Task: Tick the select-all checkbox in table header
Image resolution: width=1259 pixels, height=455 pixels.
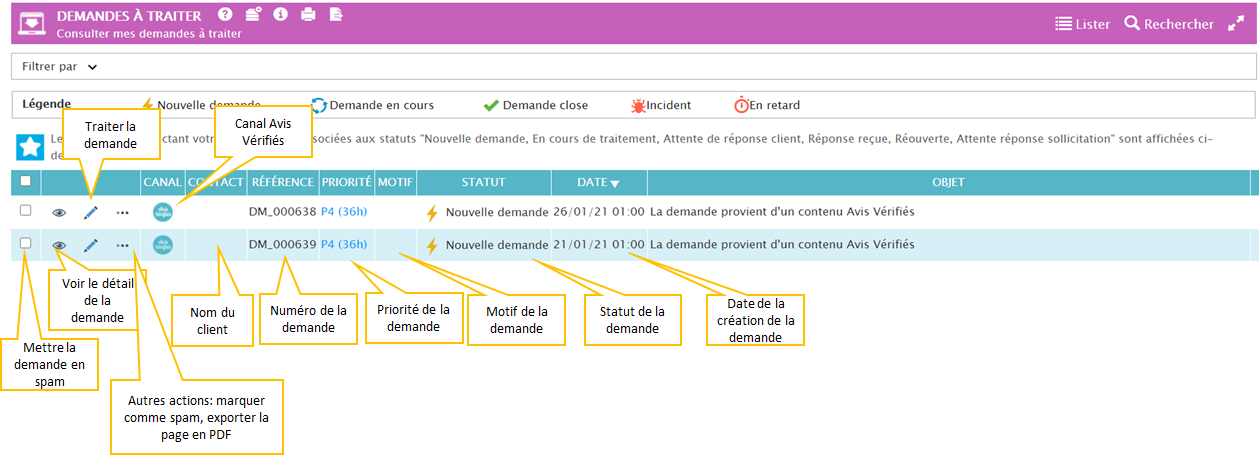Action: pos(26,181)
